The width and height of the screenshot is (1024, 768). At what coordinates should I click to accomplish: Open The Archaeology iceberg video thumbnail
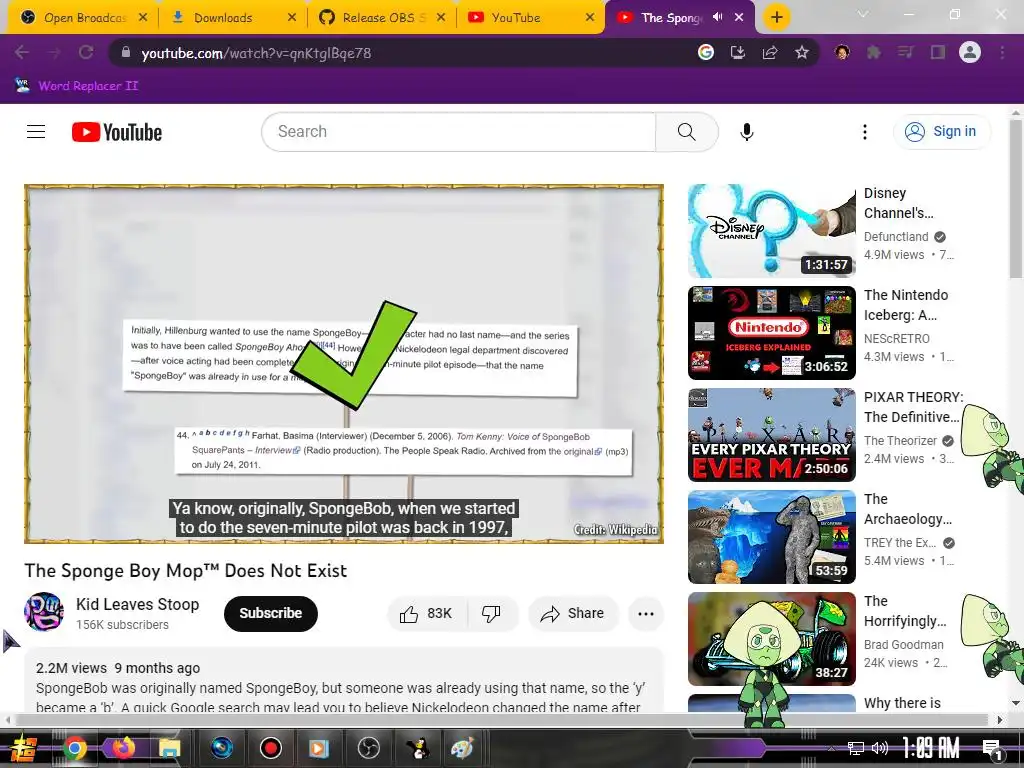[x=771, y=536]
